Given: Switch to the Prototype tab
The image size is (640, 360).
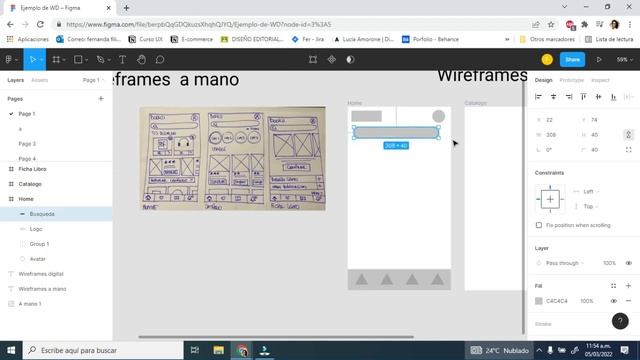Looking at the screenshot, I should click(571, 80).
